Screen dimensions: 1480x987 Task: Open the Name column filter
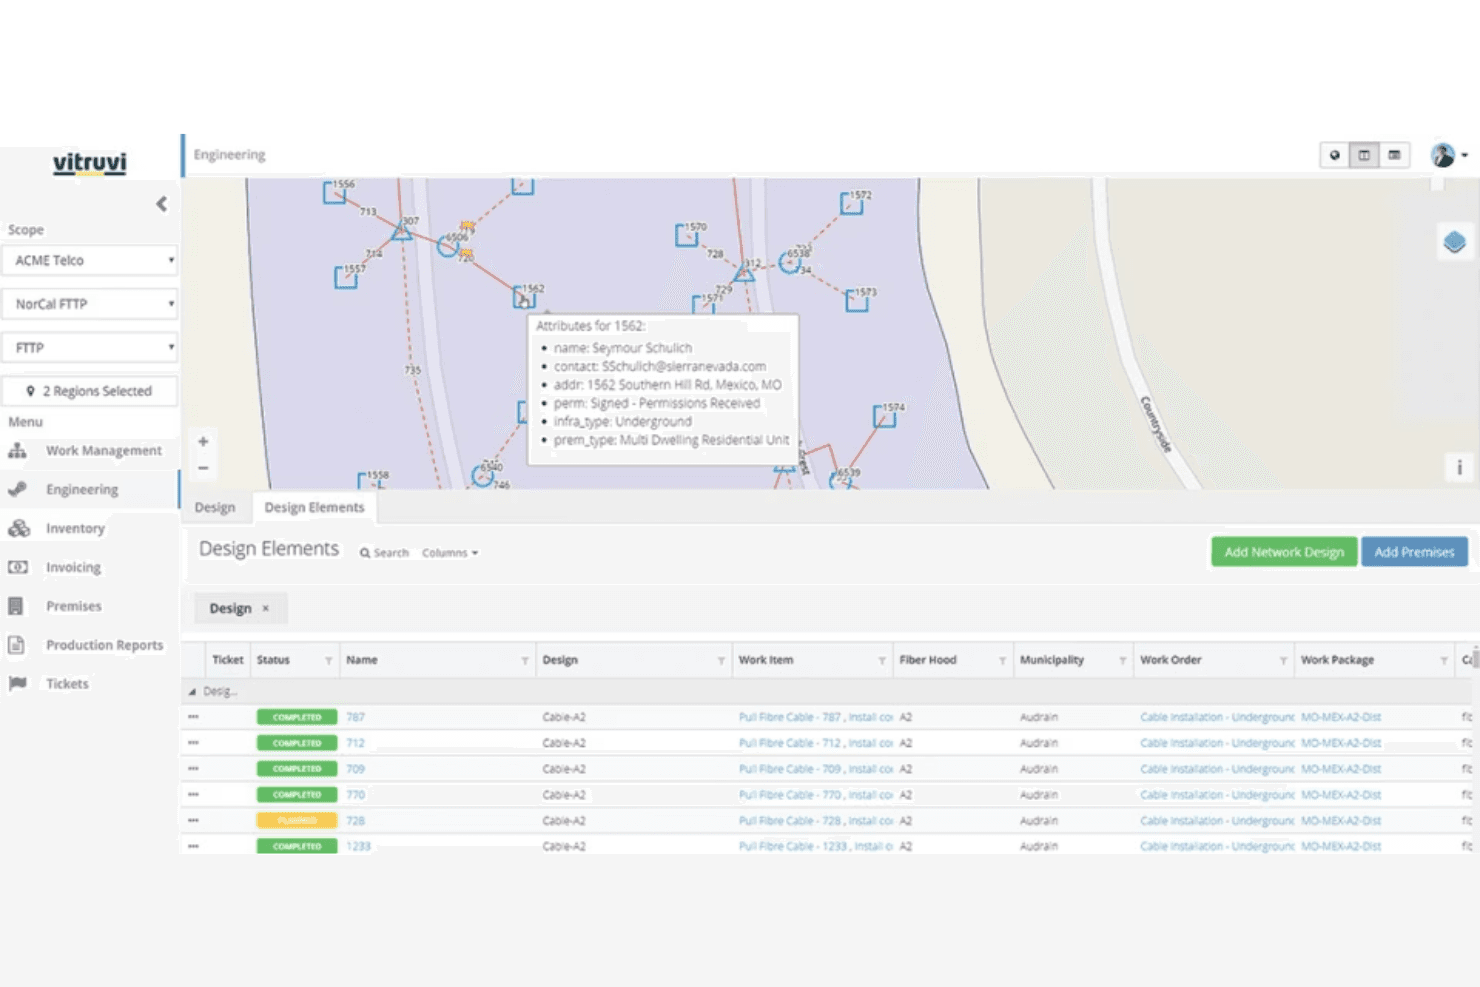click(525, 661)
